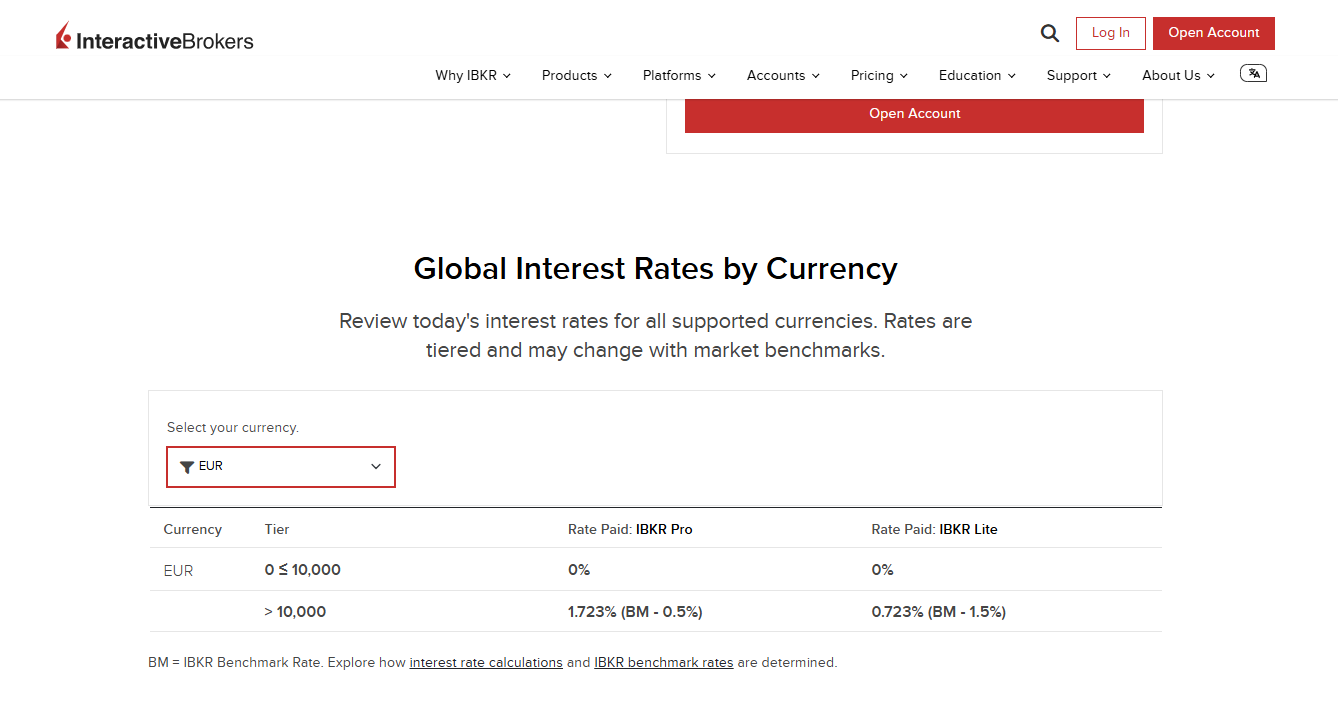Expand the currency dropdown chevron
Screen dimensions: 1338x703
tap(376, 467)
